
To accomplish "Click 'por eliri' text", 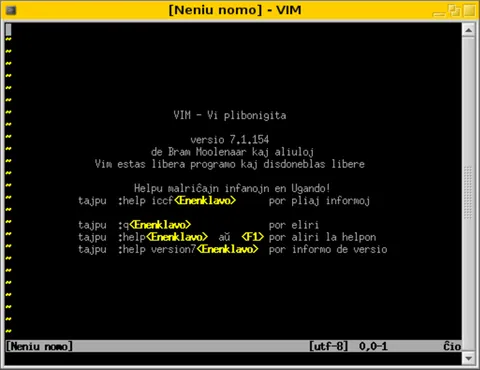I will (294, 225).
